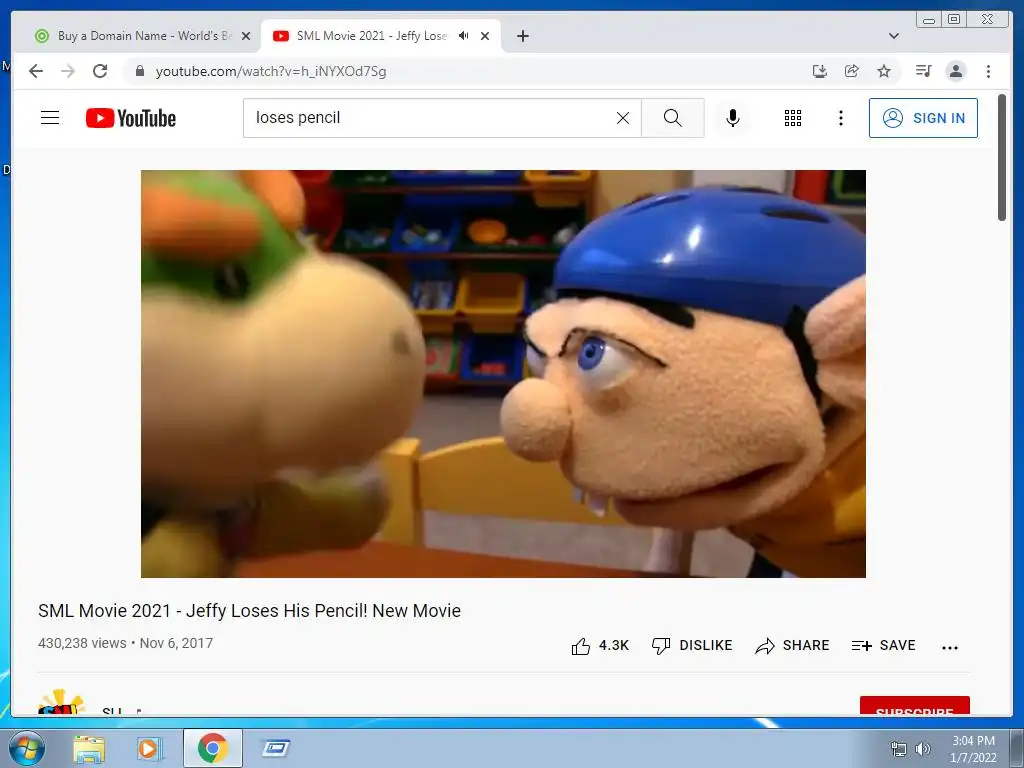
Task: Share the video
Action: (792, 646)
